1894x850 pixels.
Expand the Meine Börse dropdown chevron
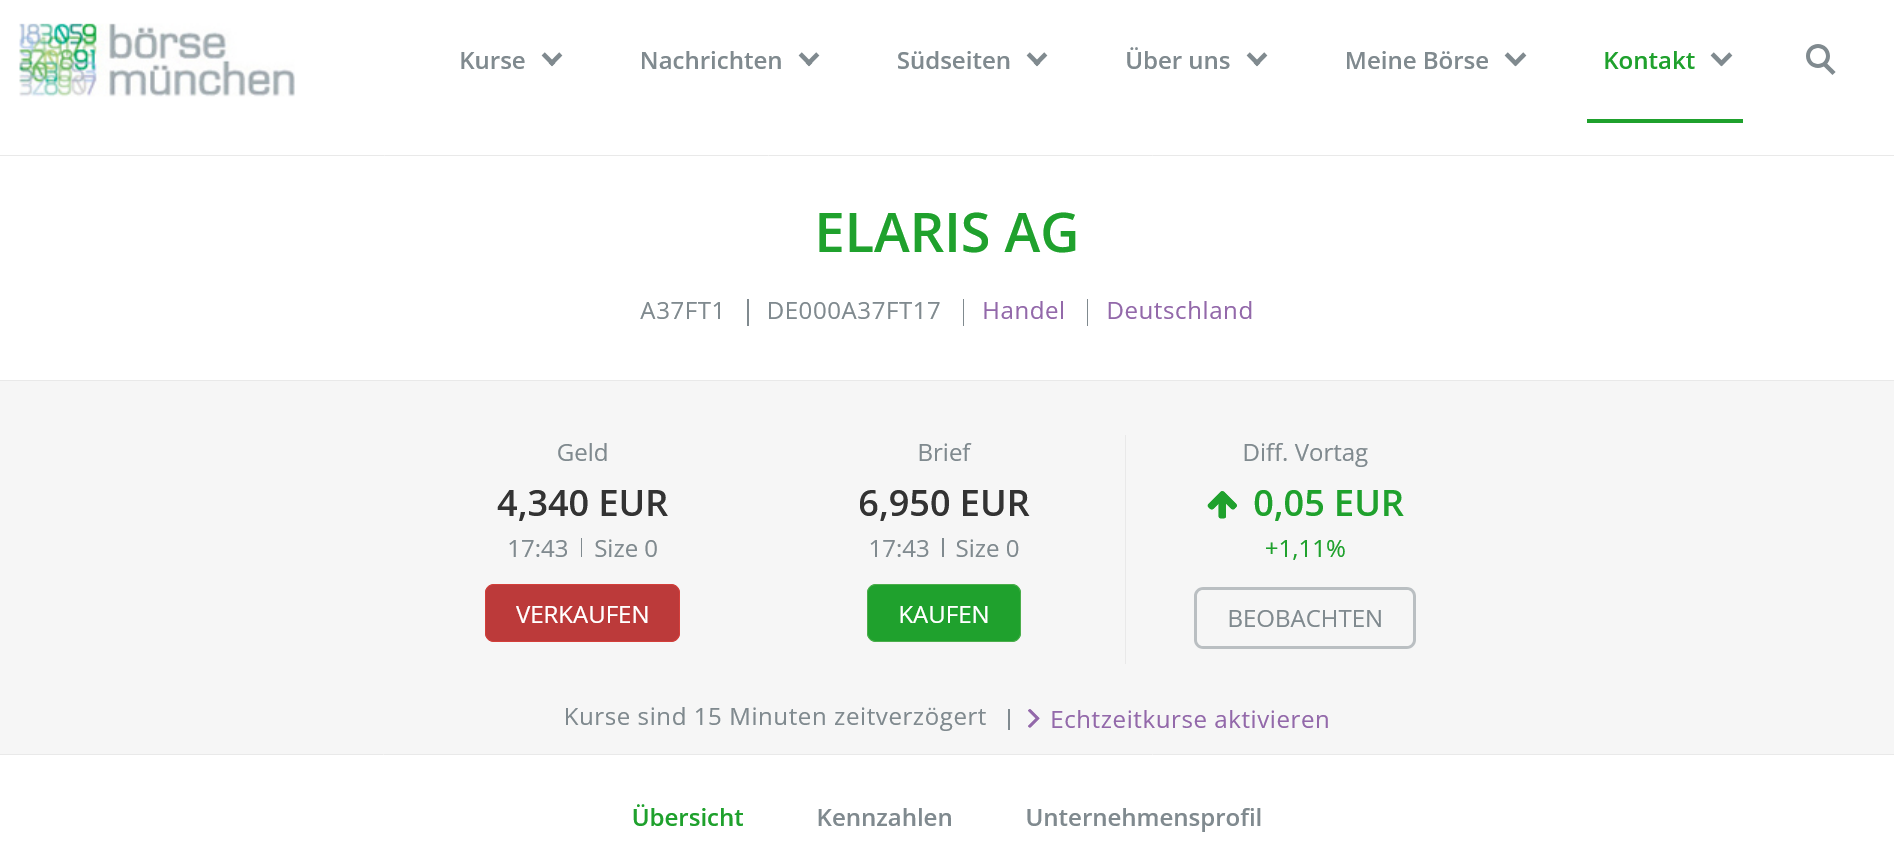[x=1516, y=60]
